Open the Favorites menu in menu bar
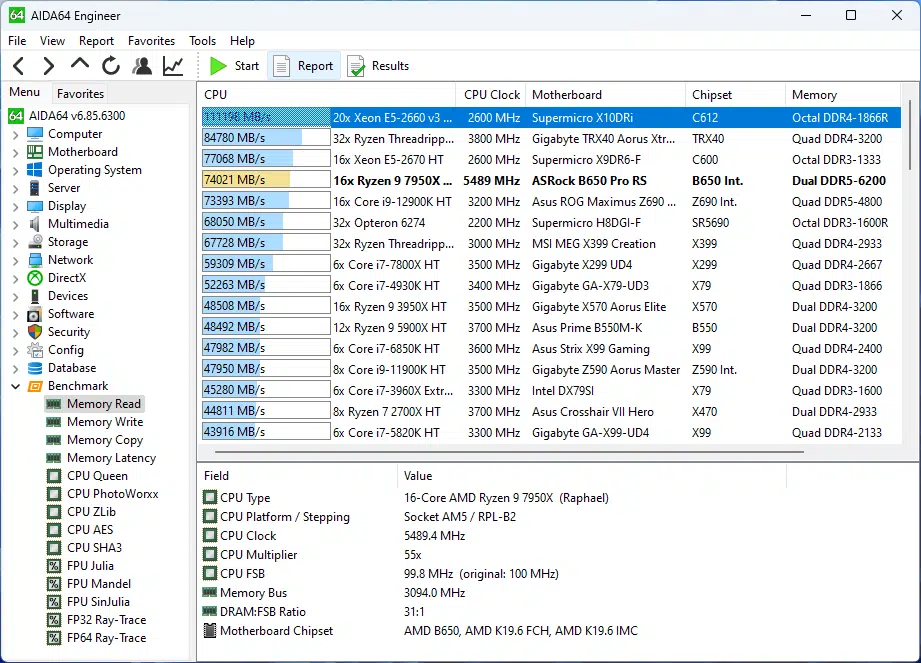 click(x=152, y=41)
